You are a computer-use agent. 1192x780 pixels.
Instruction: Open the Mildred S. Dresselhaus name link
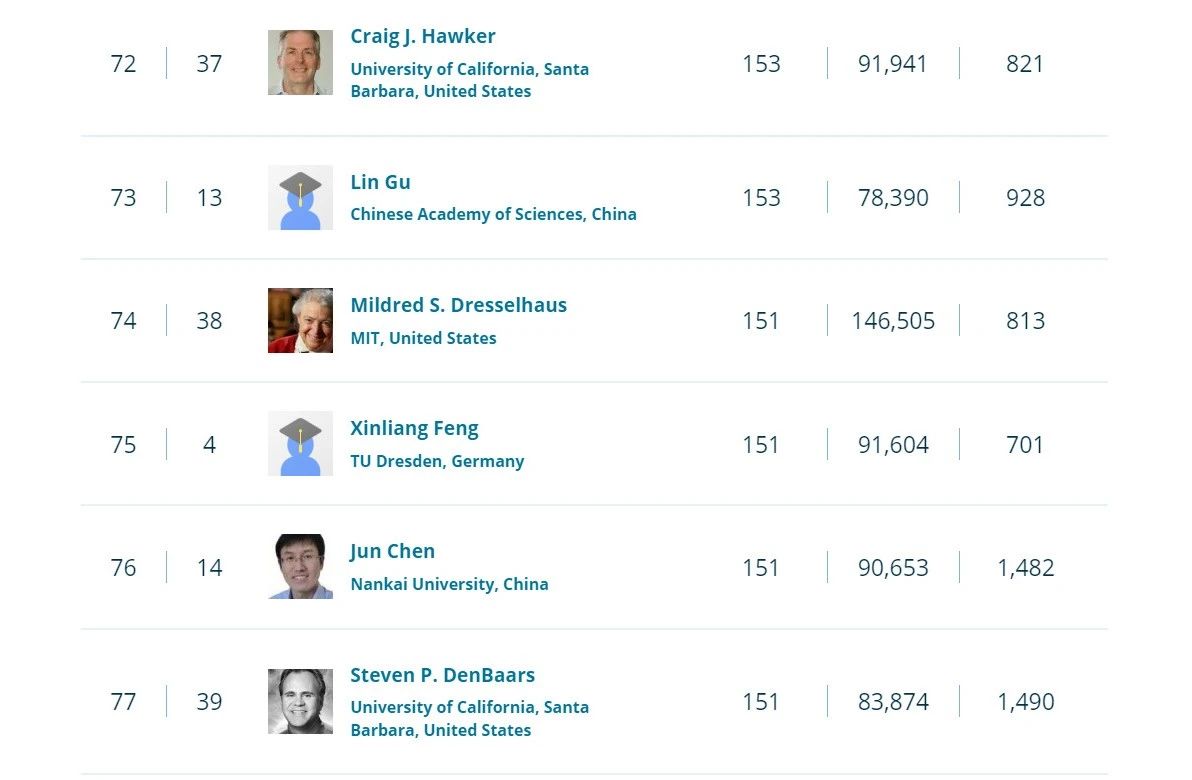click(458, 306)
